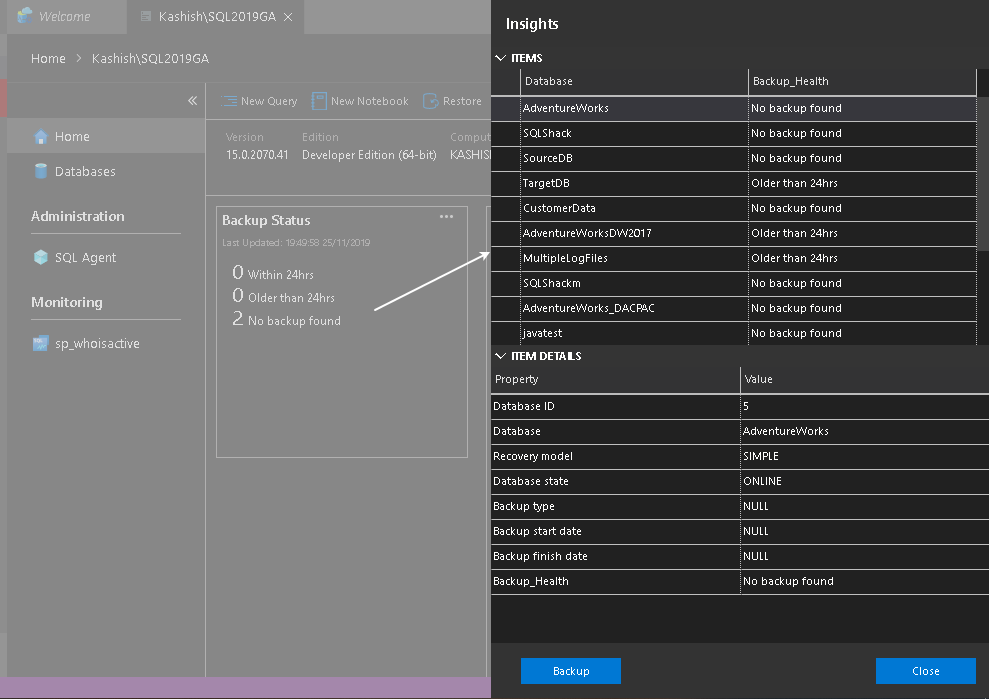Click the New Notebook toolbar icon
This screenshot has width=989, height=699.
coord(319,101)
